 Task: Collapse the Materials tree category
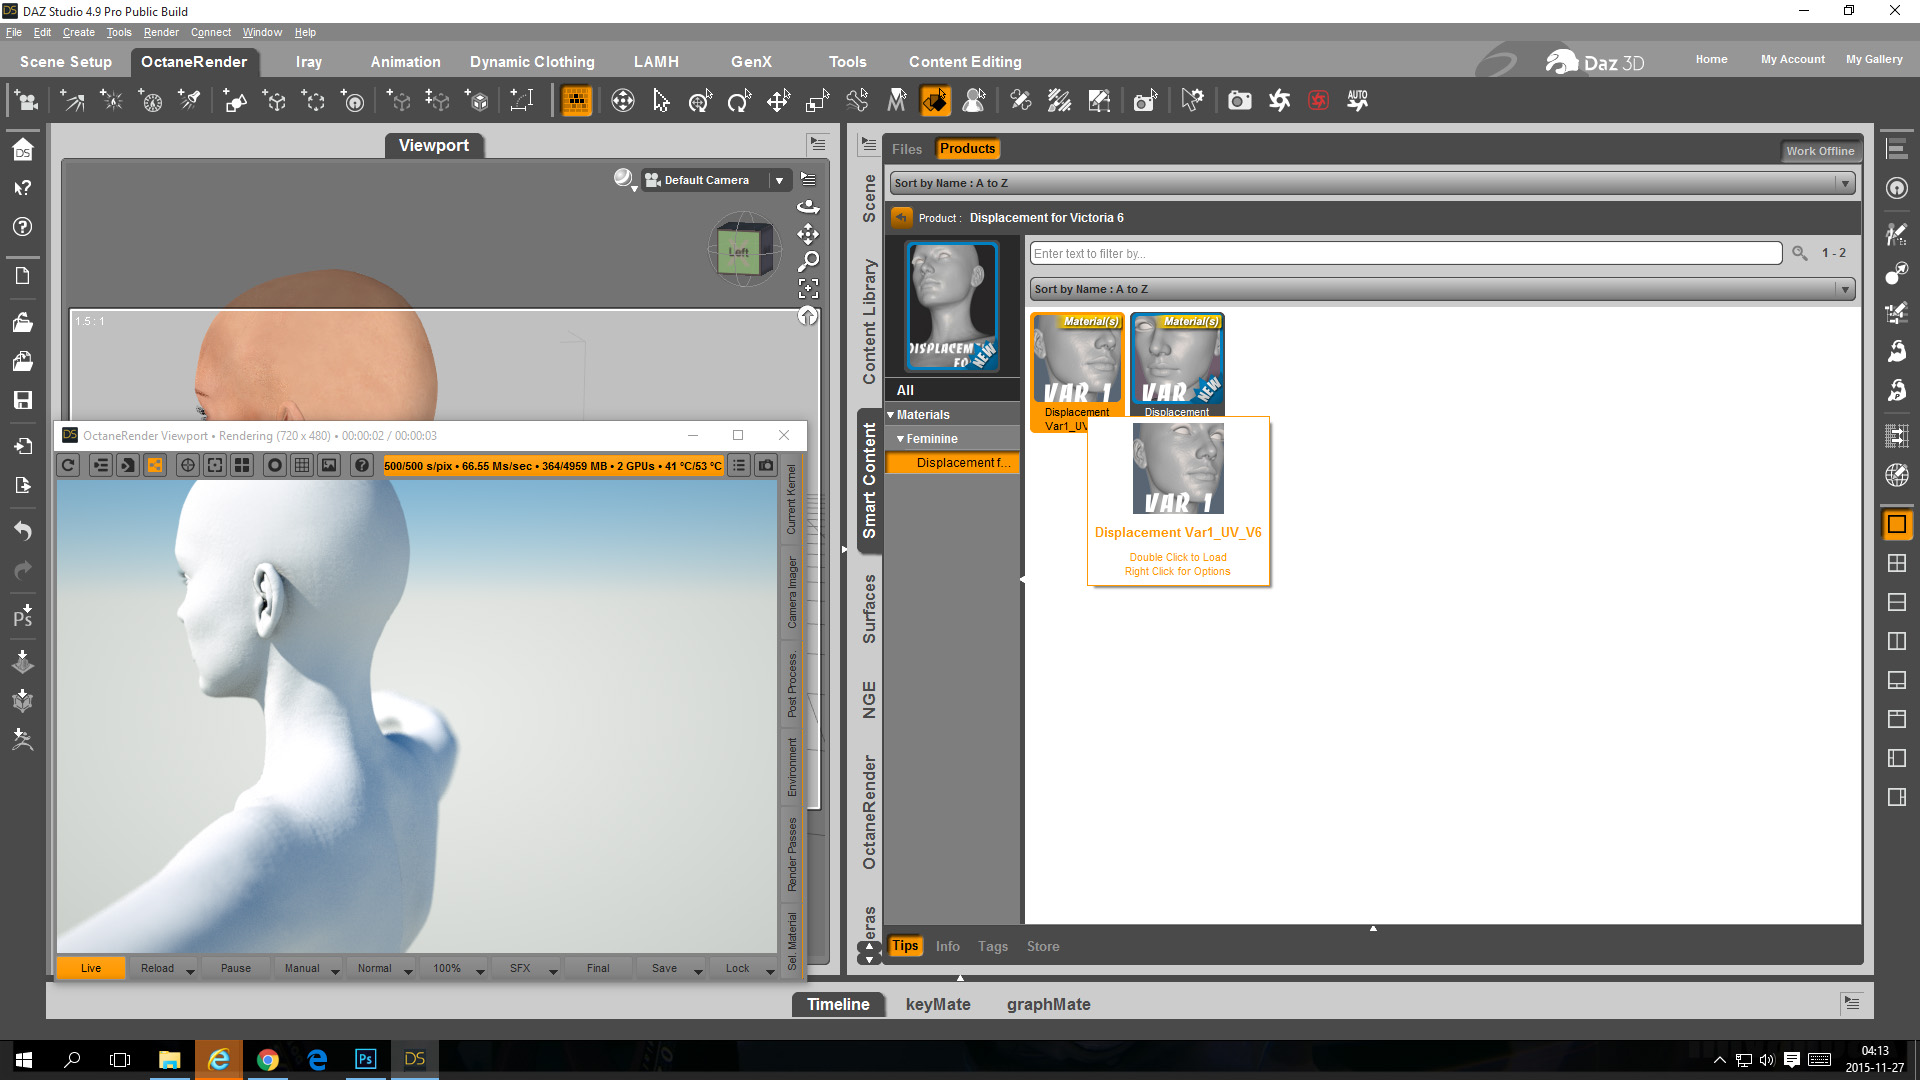click(891, 415)
